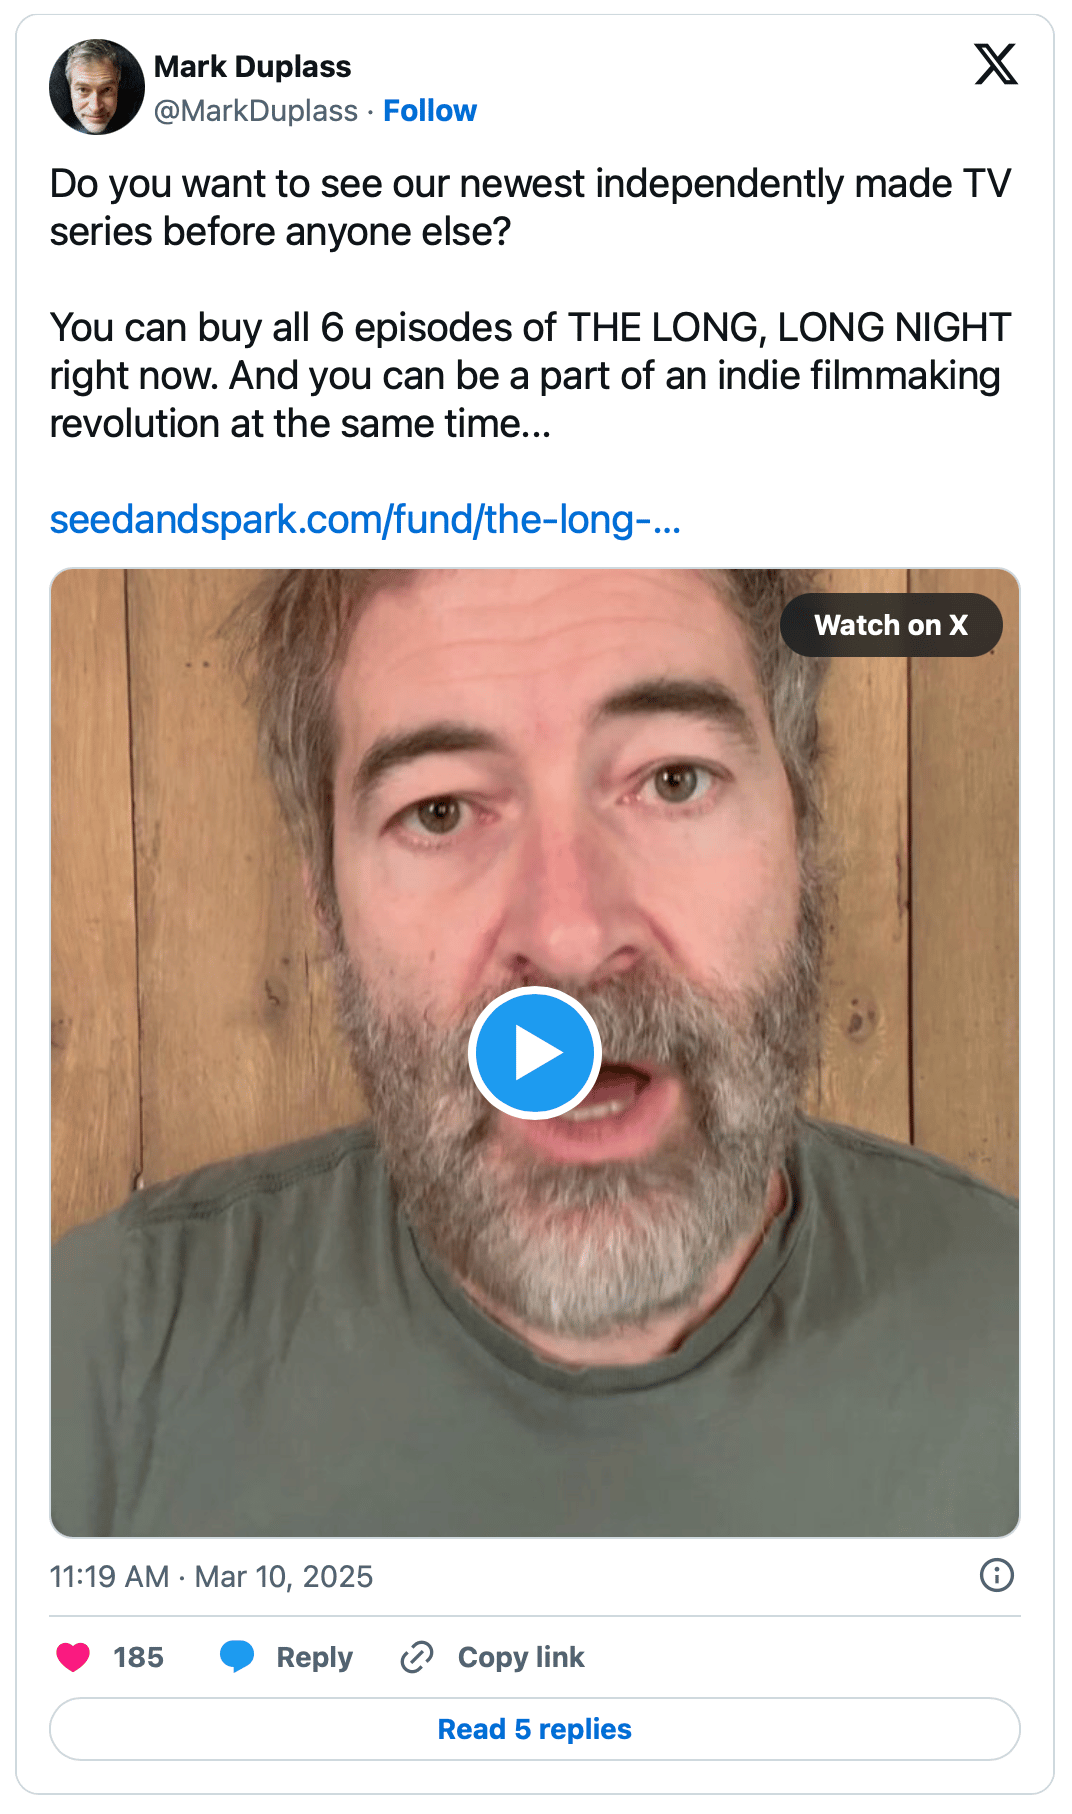Open Mark Duplass profile avatar
This screenshot has width=1072, height=1814.
coord(97,87)
